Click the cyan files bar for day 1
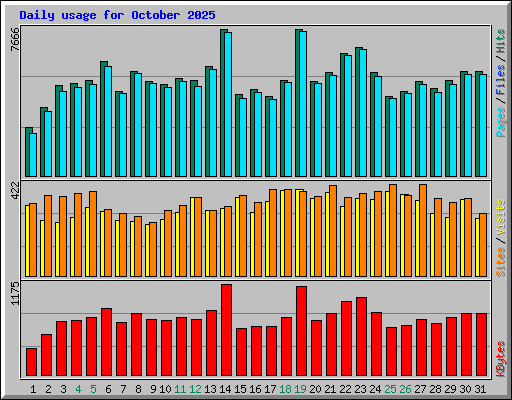Viewport: 512px width, 400px height. [33, 155]
